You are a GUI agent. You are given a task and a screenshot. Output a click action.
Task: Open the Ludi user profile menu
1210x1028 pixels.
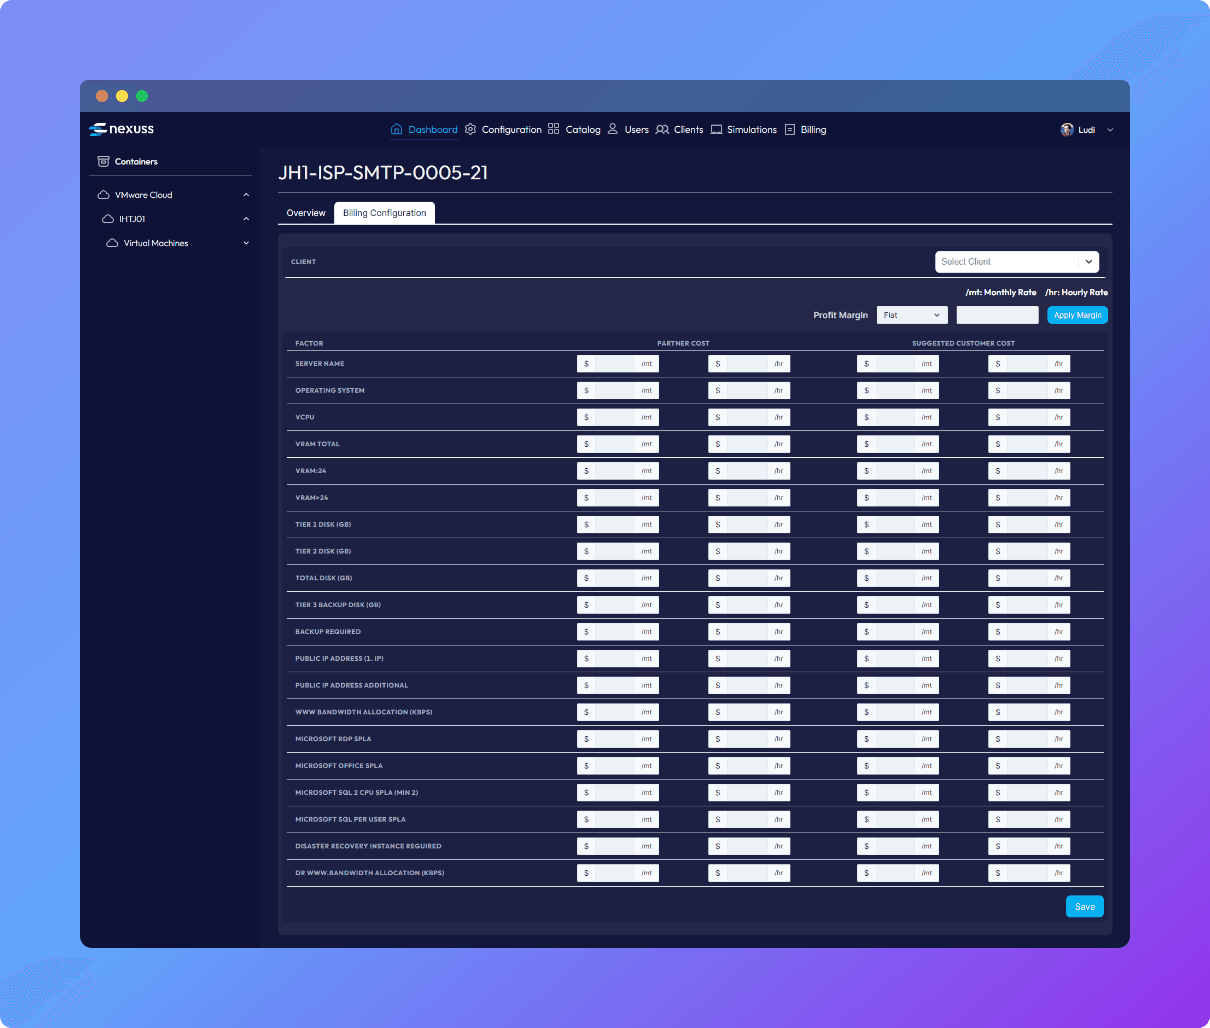tap(1086, 130)
